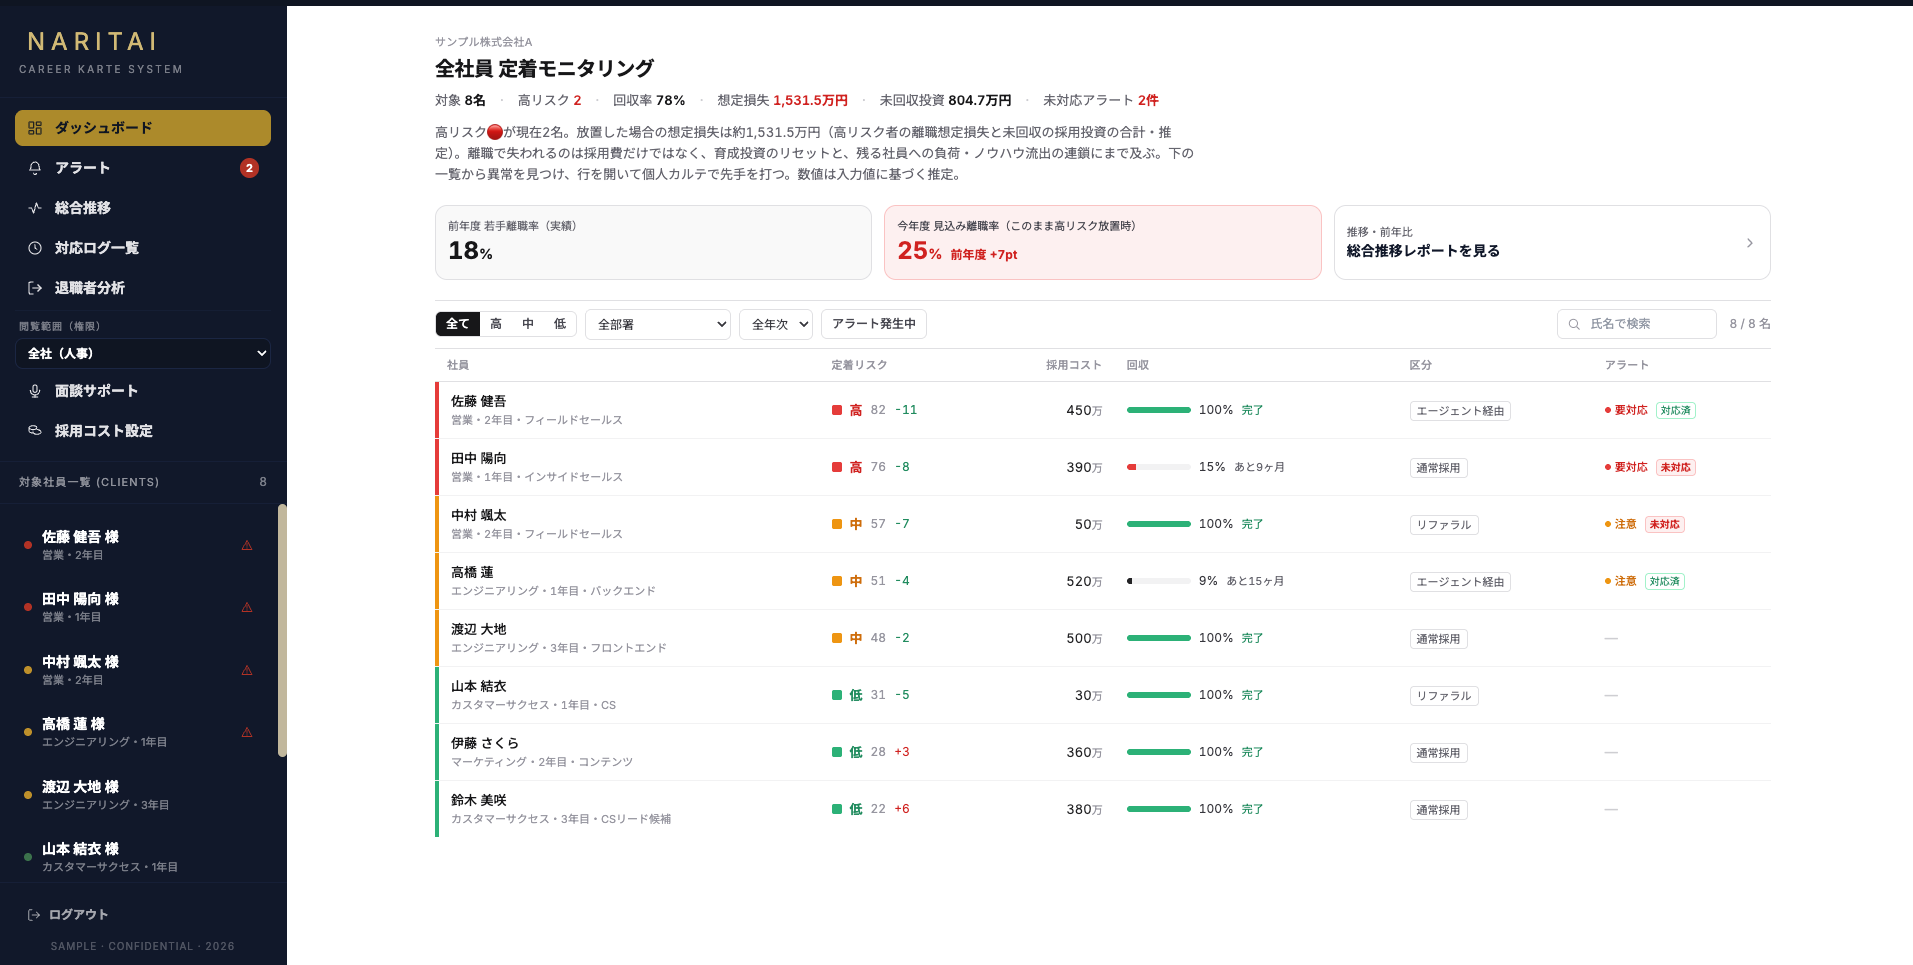Image resolution: width=1913 pixels, height=965 pixels.
Task: Open 渡辺 大地 様 in client list
Action: click(140, 795)
